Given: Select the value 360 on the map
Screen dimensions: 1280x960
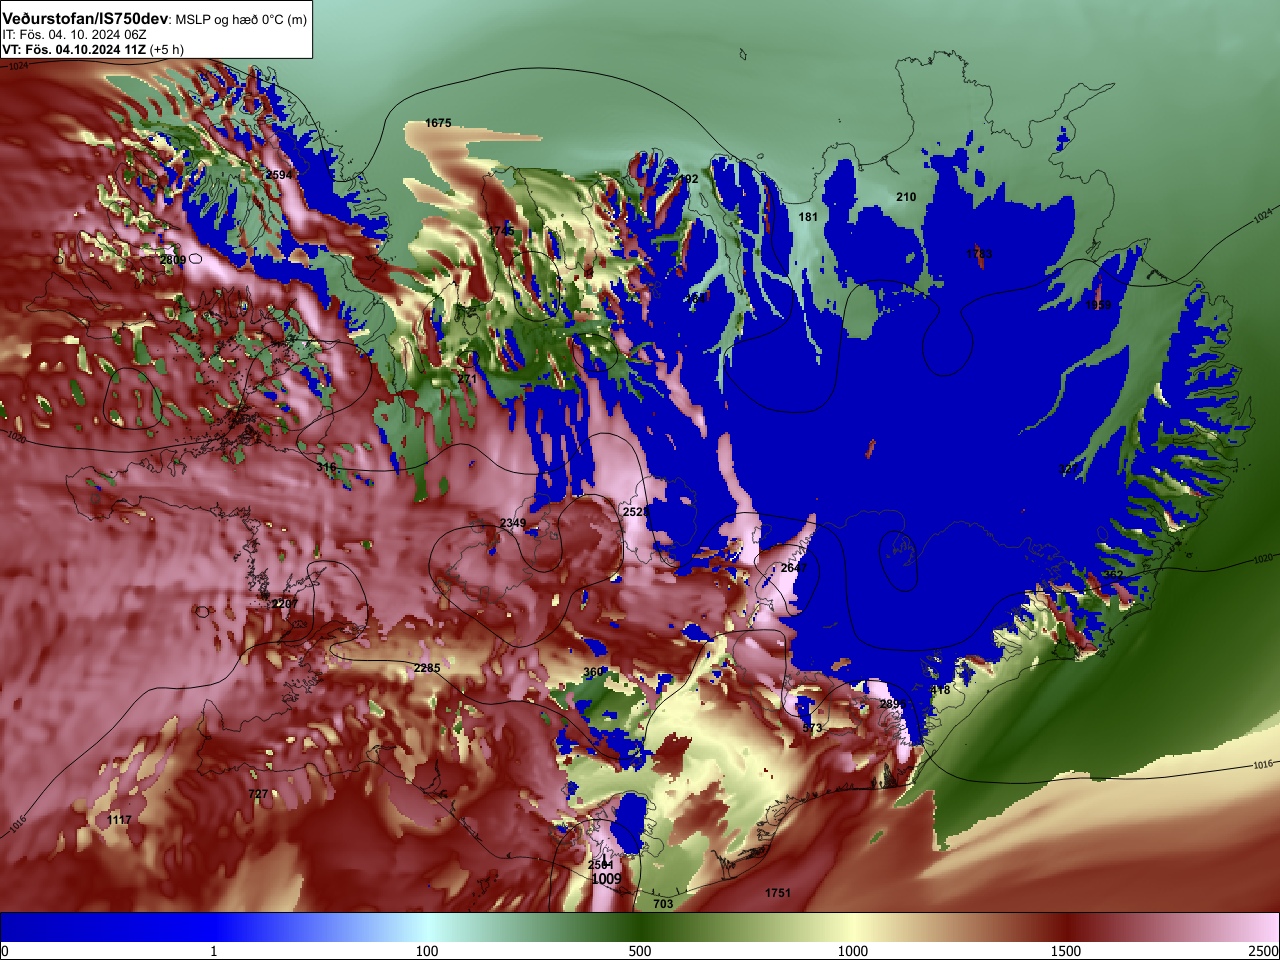Looking at the screenshot, I should (x=593, y=672).
